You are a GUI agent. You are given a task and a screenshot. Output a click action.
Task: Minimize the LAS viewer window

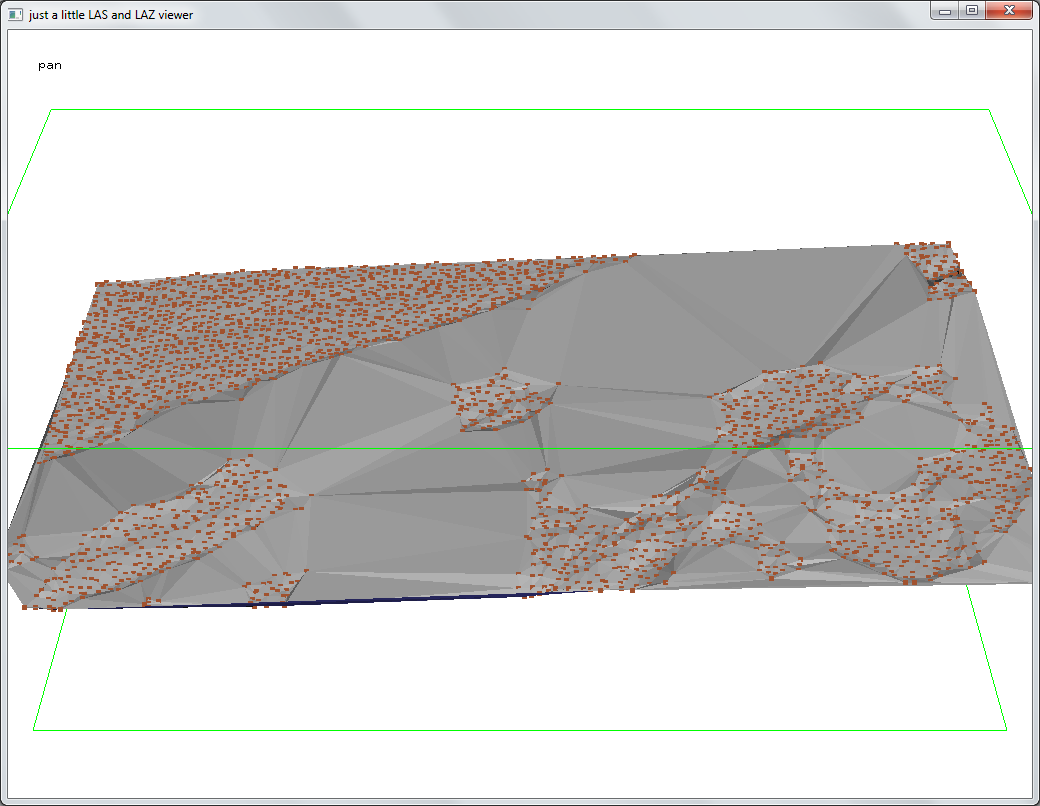point(945,11)
